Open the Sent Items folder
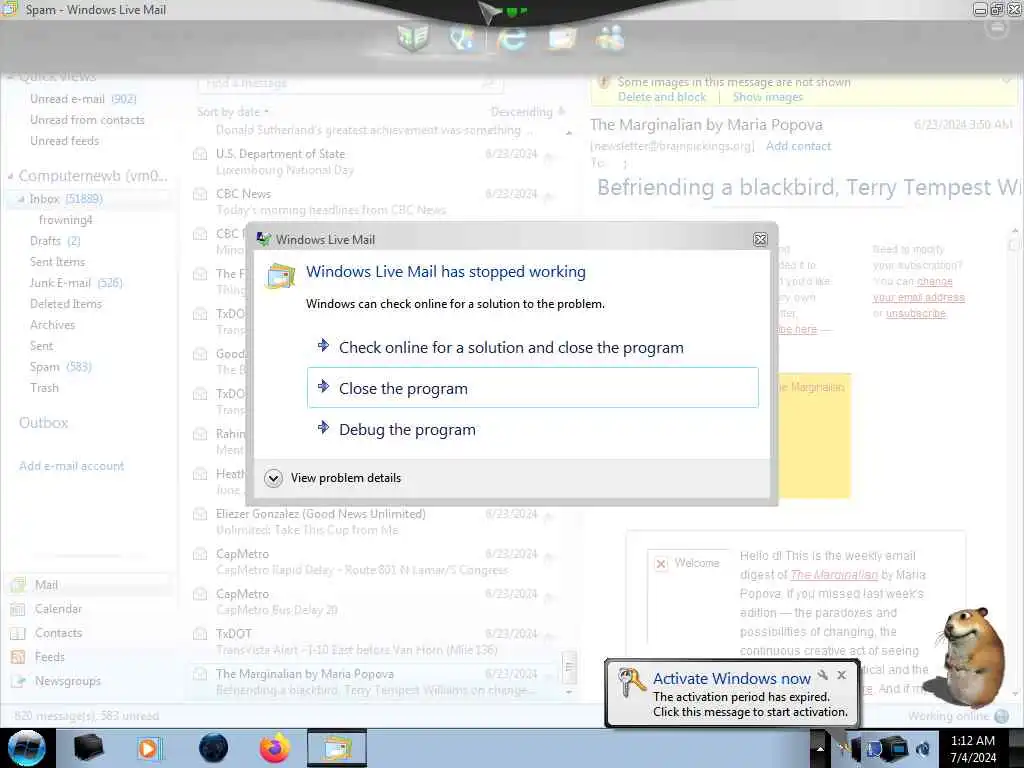The width and height of the screenshot is (1024, 768). pyautogui.click(x=57, y=262)
